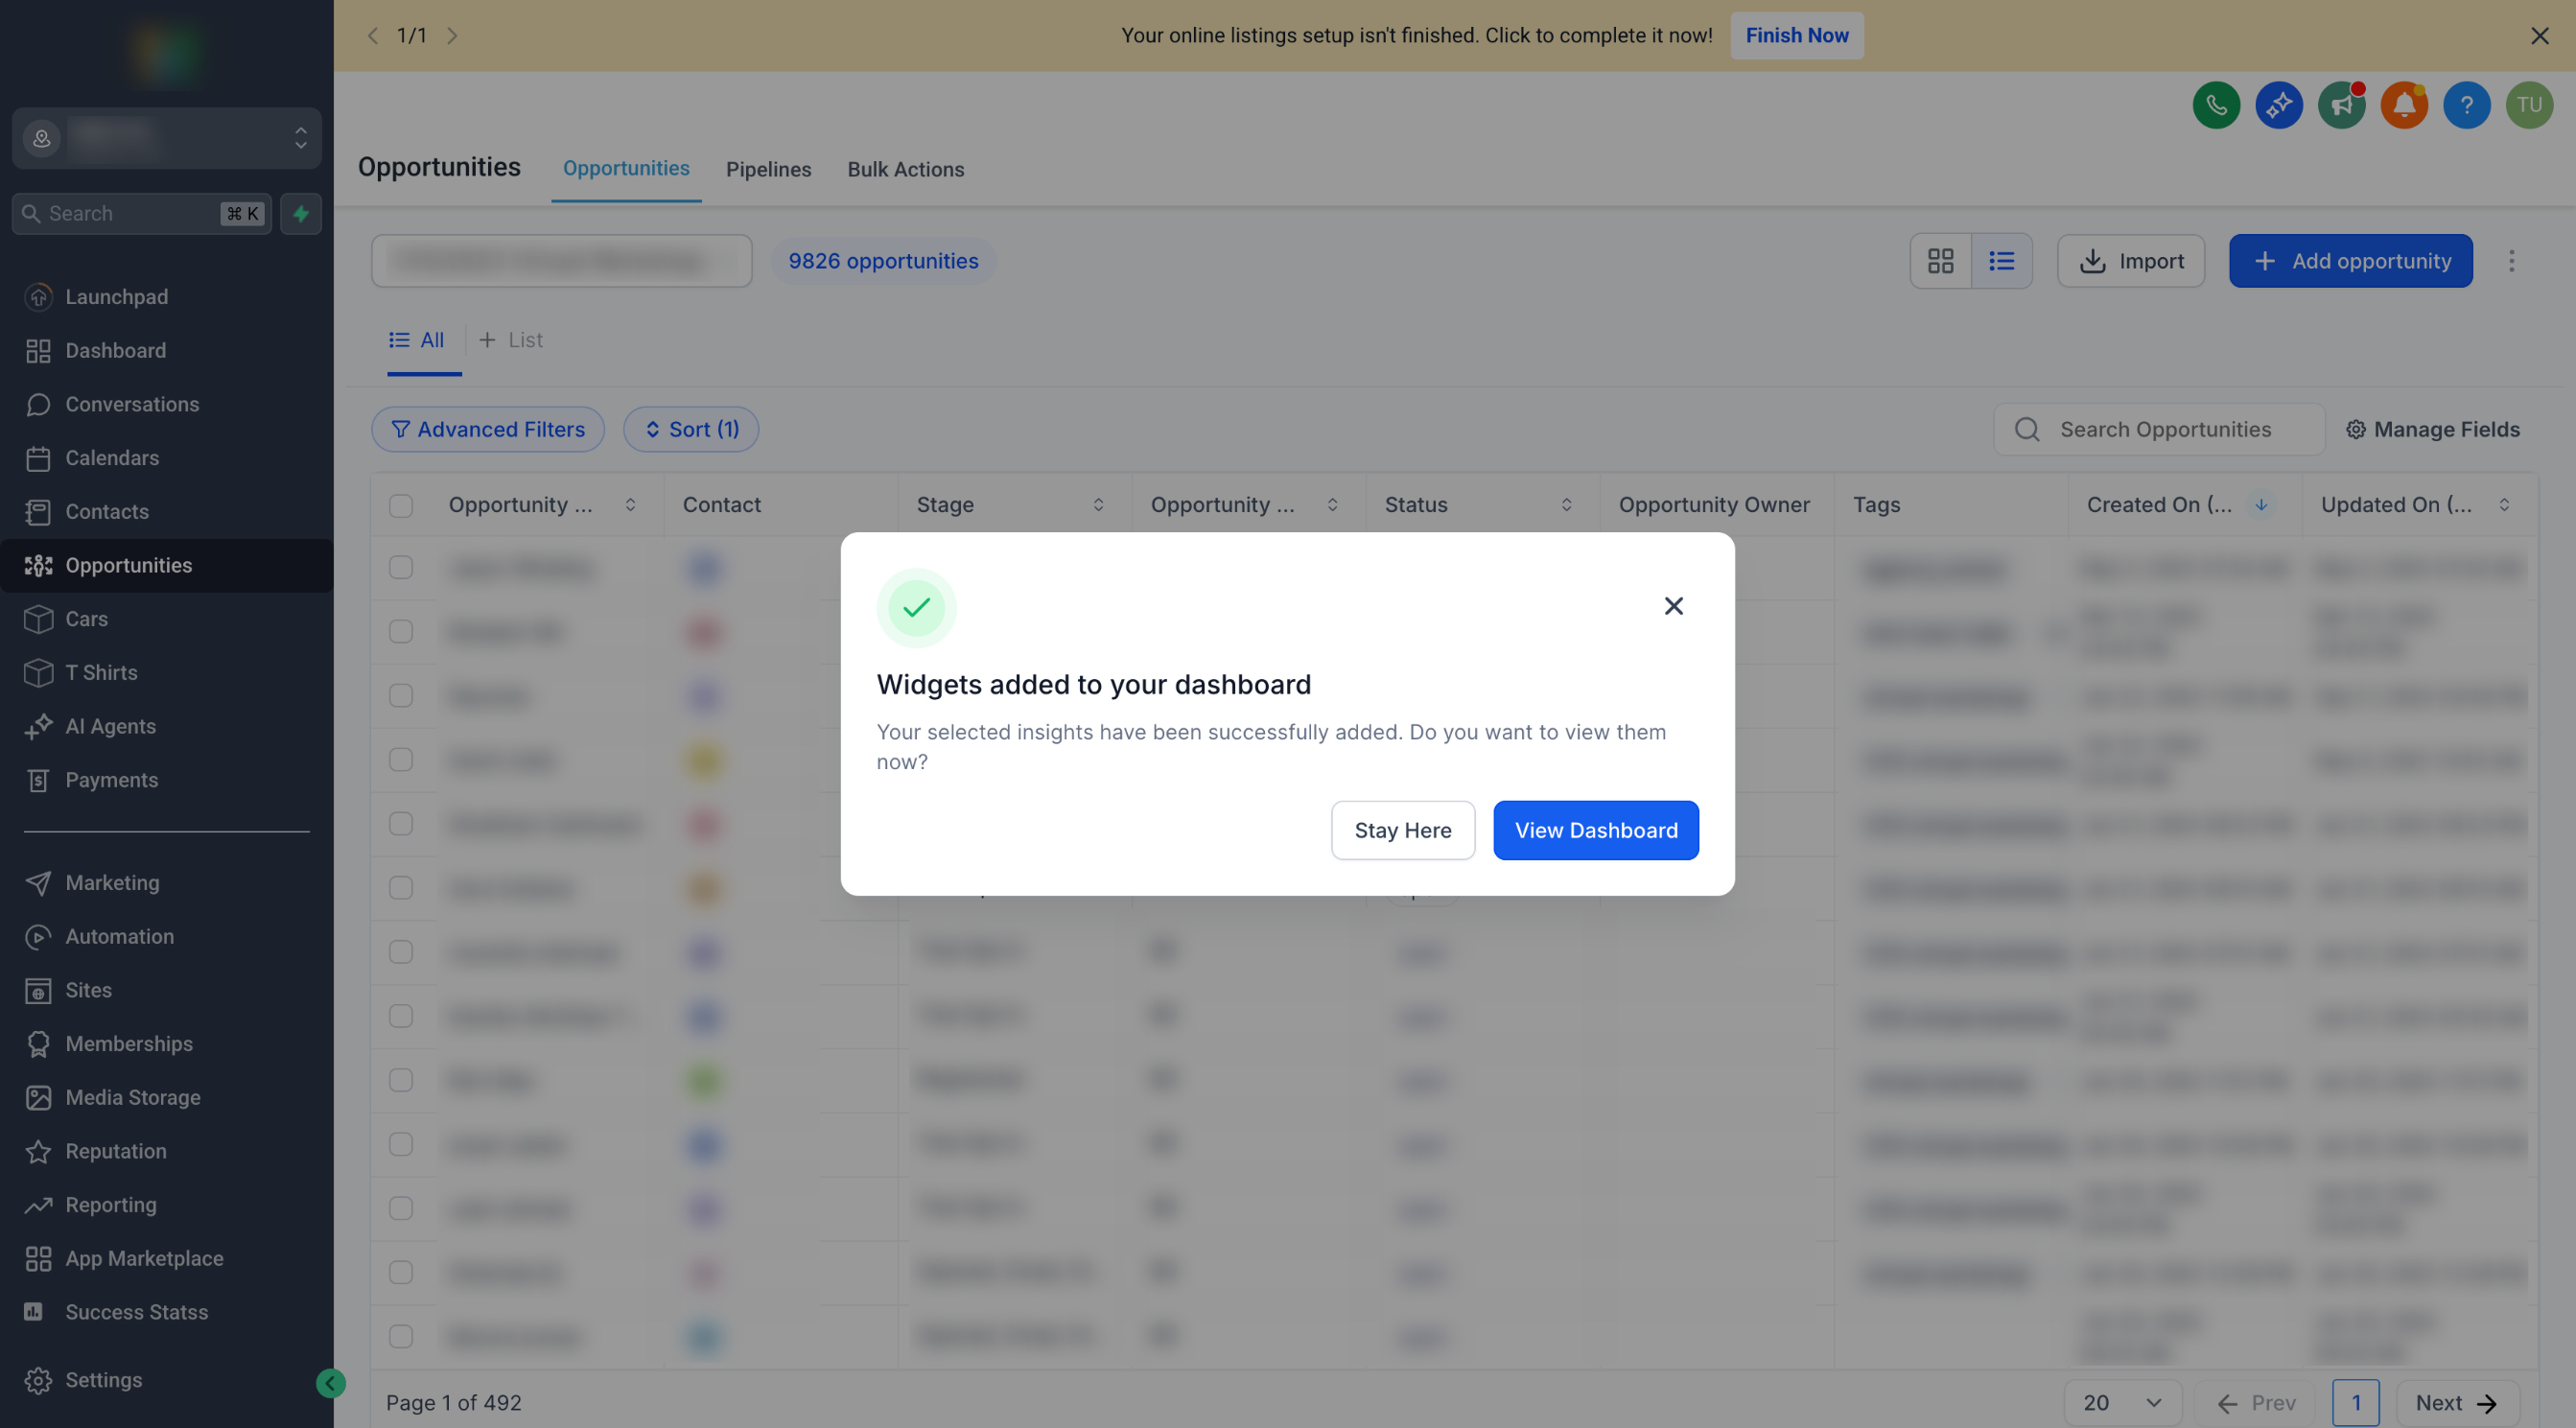Open the Sort (1) dropdown
Viewport: 2576px width, 1428px height.
click(x=691, y=430)
